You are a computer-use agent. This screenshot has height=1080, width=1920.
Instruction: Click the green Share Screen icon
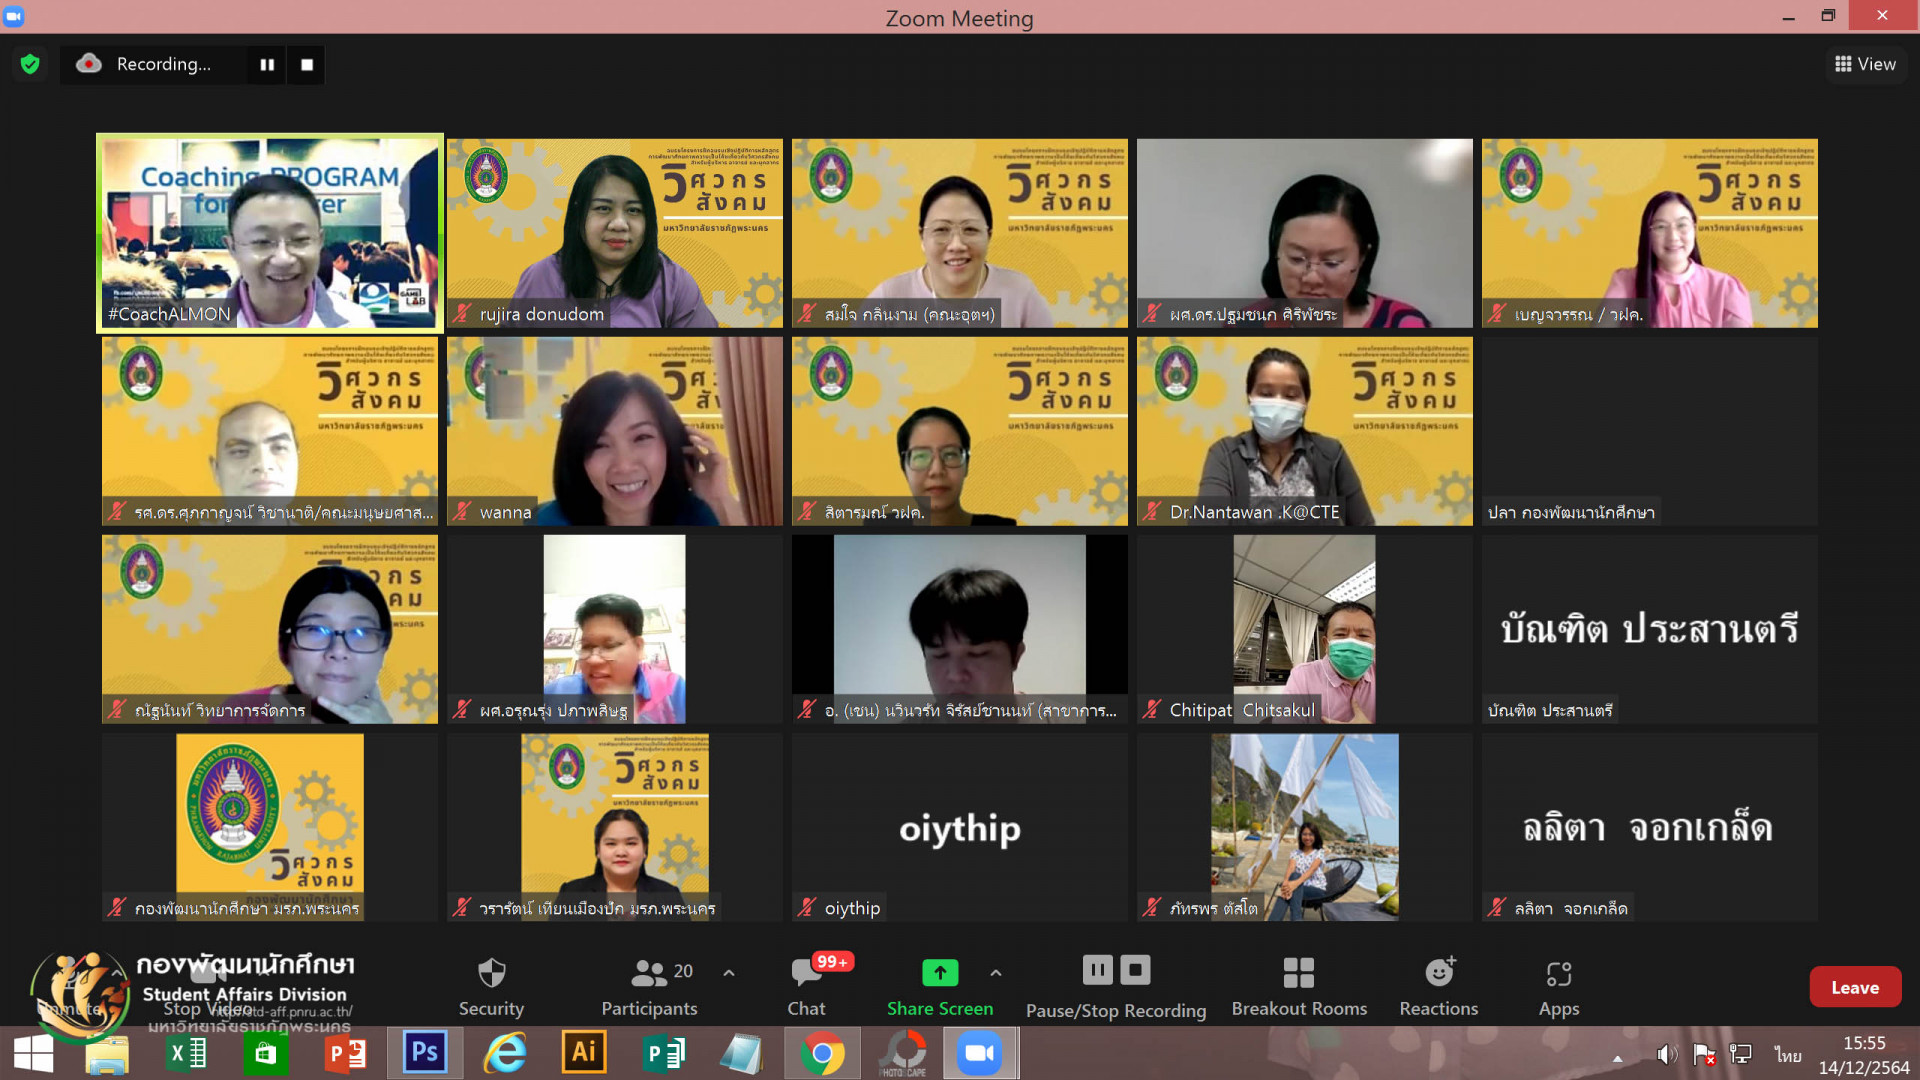point(939,972)
